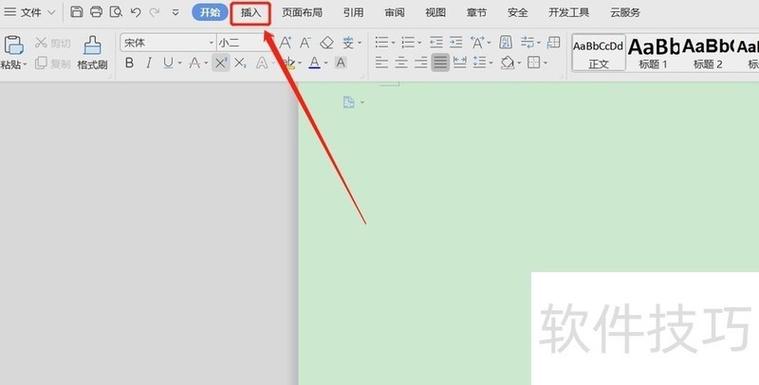Click the 粘贴 clipboard icon
The height and width of the screenshot is (385, 759).
(14, 45)
